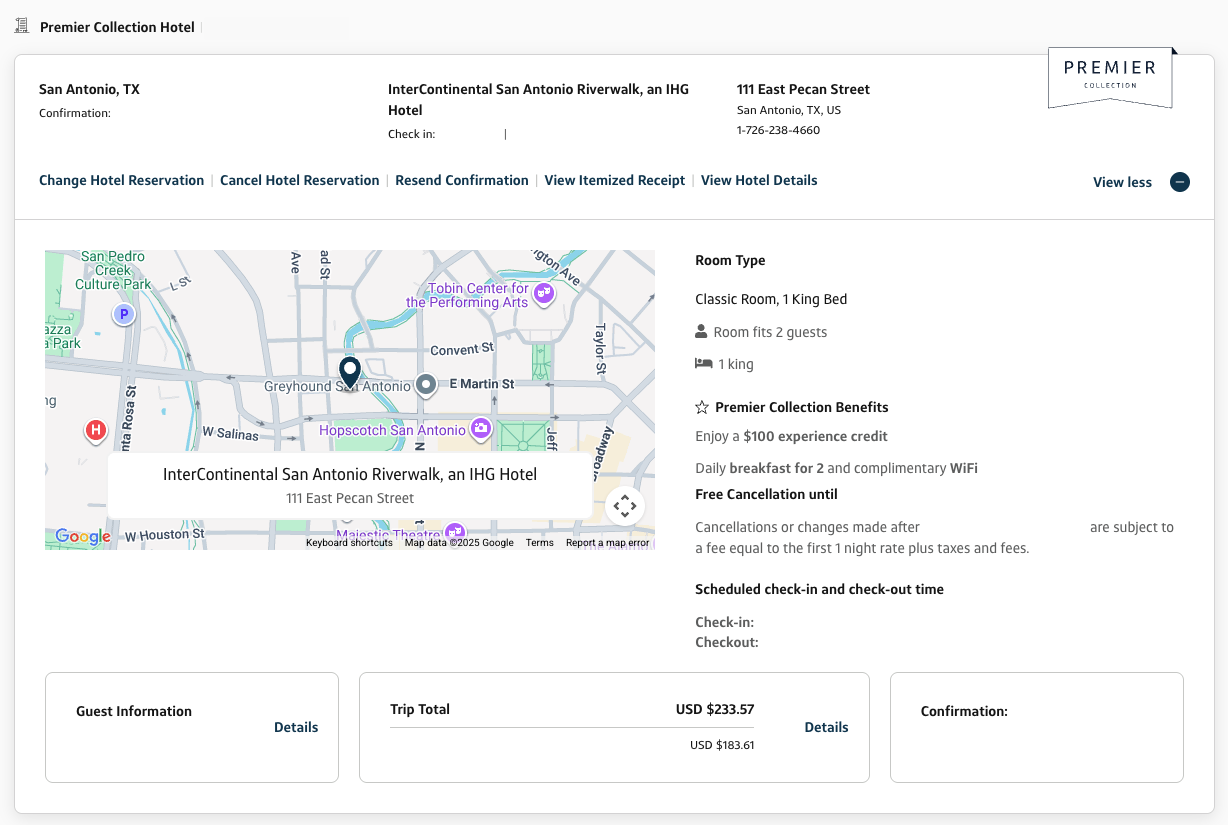
Task: Click the hotel building icon beside Premier Collection Hotel
Action: (x=22, y=26)
